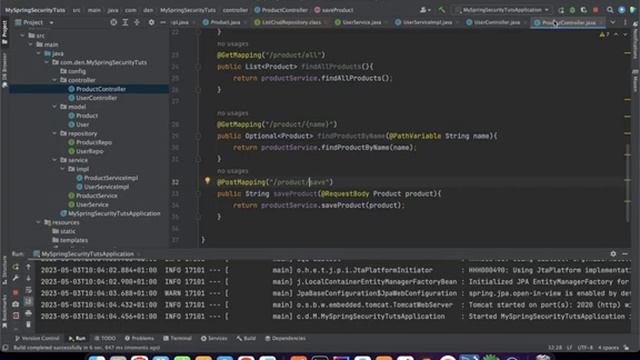Toggle the Project tool window stripe button
This screenshot has height=360, width=640.
tap(4, 33)
